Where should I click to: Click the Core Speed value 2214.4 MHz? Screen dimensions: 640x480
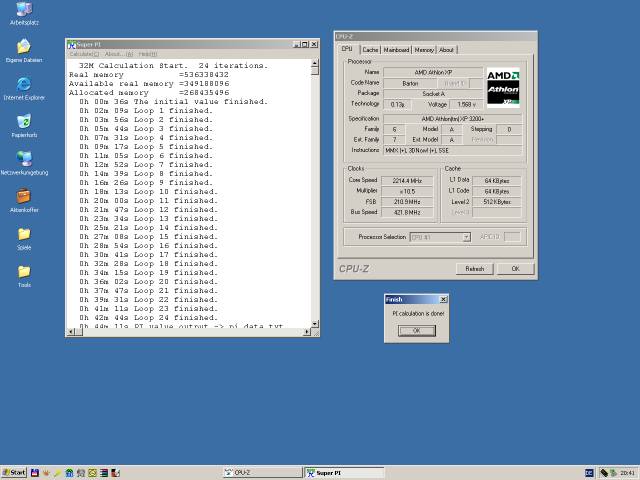(407, 180)
